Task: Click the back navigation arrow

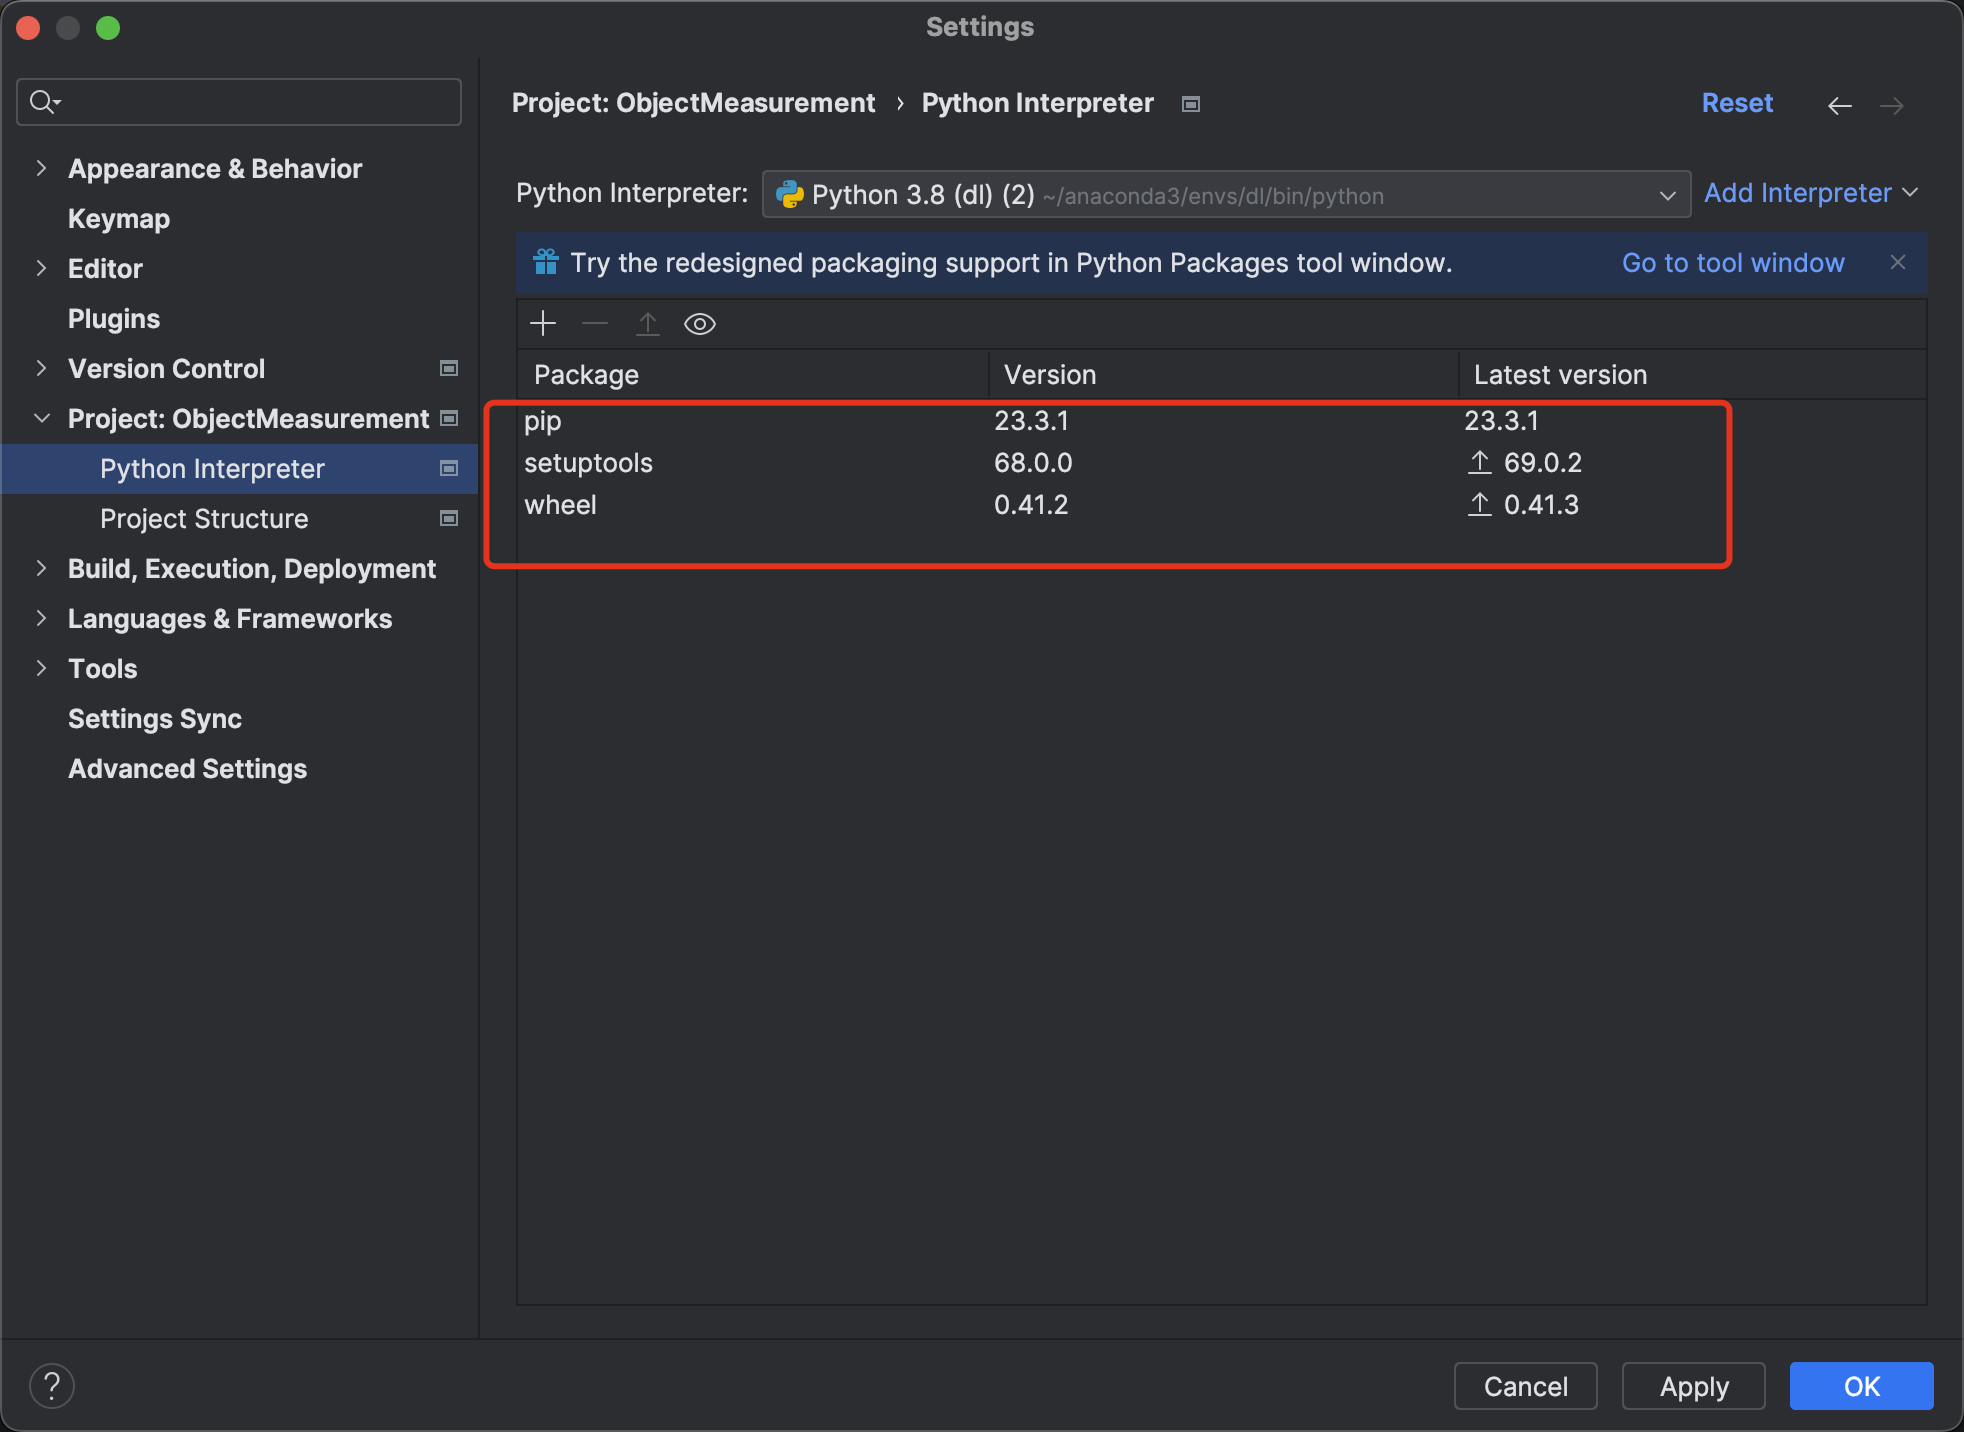Action: tap(1839, 105)
